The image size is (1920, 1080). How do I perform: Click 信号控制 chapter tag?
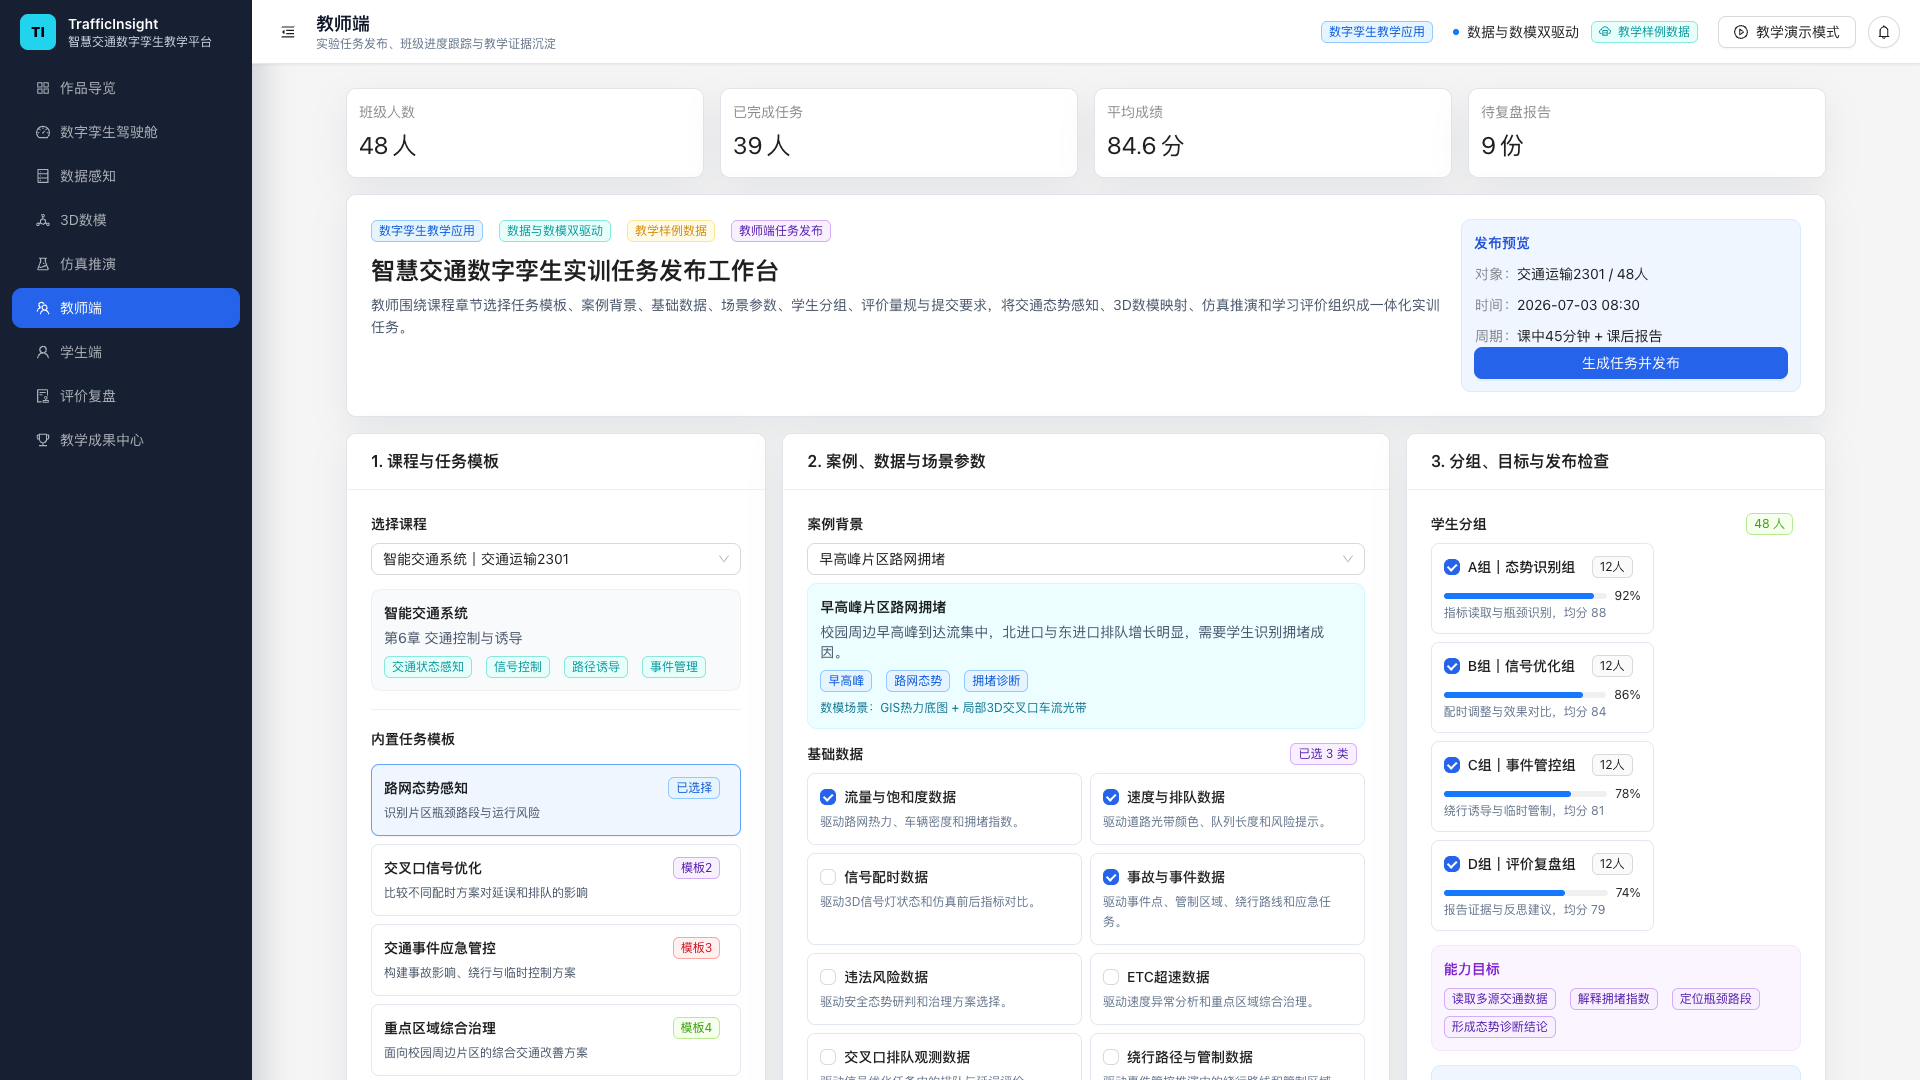pyautogui.click(x=518, y=667)
